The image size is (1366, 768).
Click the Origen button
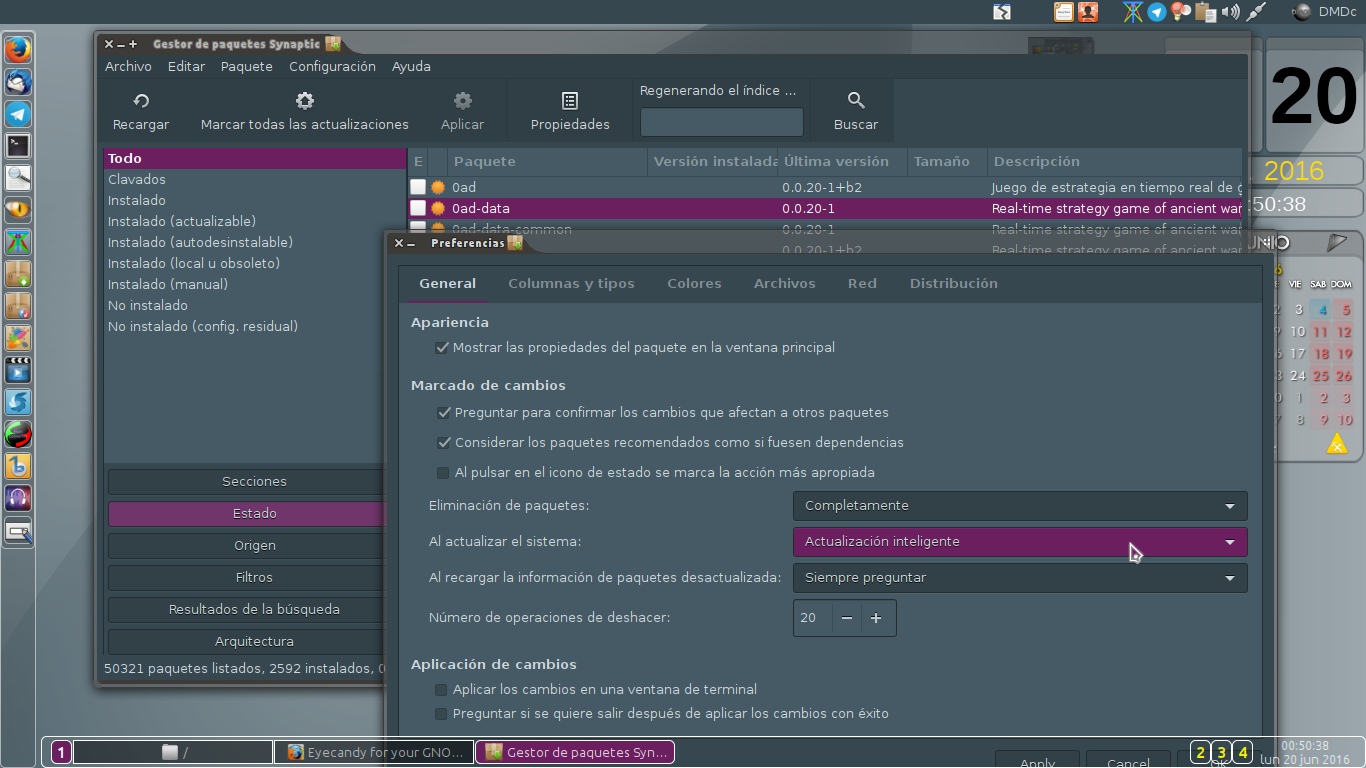click(254, 546)
